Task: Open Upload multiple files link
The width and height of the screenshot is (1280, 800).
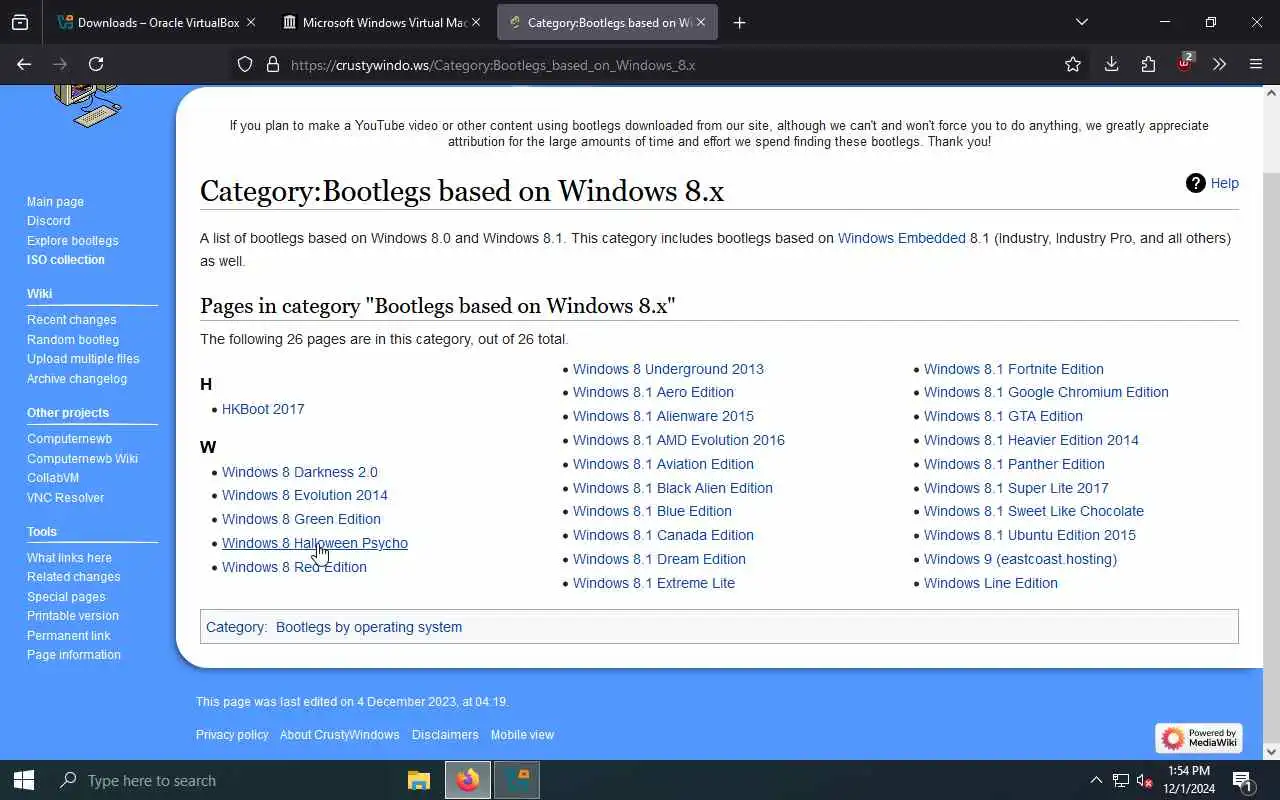Action: (x=83, y=359)
